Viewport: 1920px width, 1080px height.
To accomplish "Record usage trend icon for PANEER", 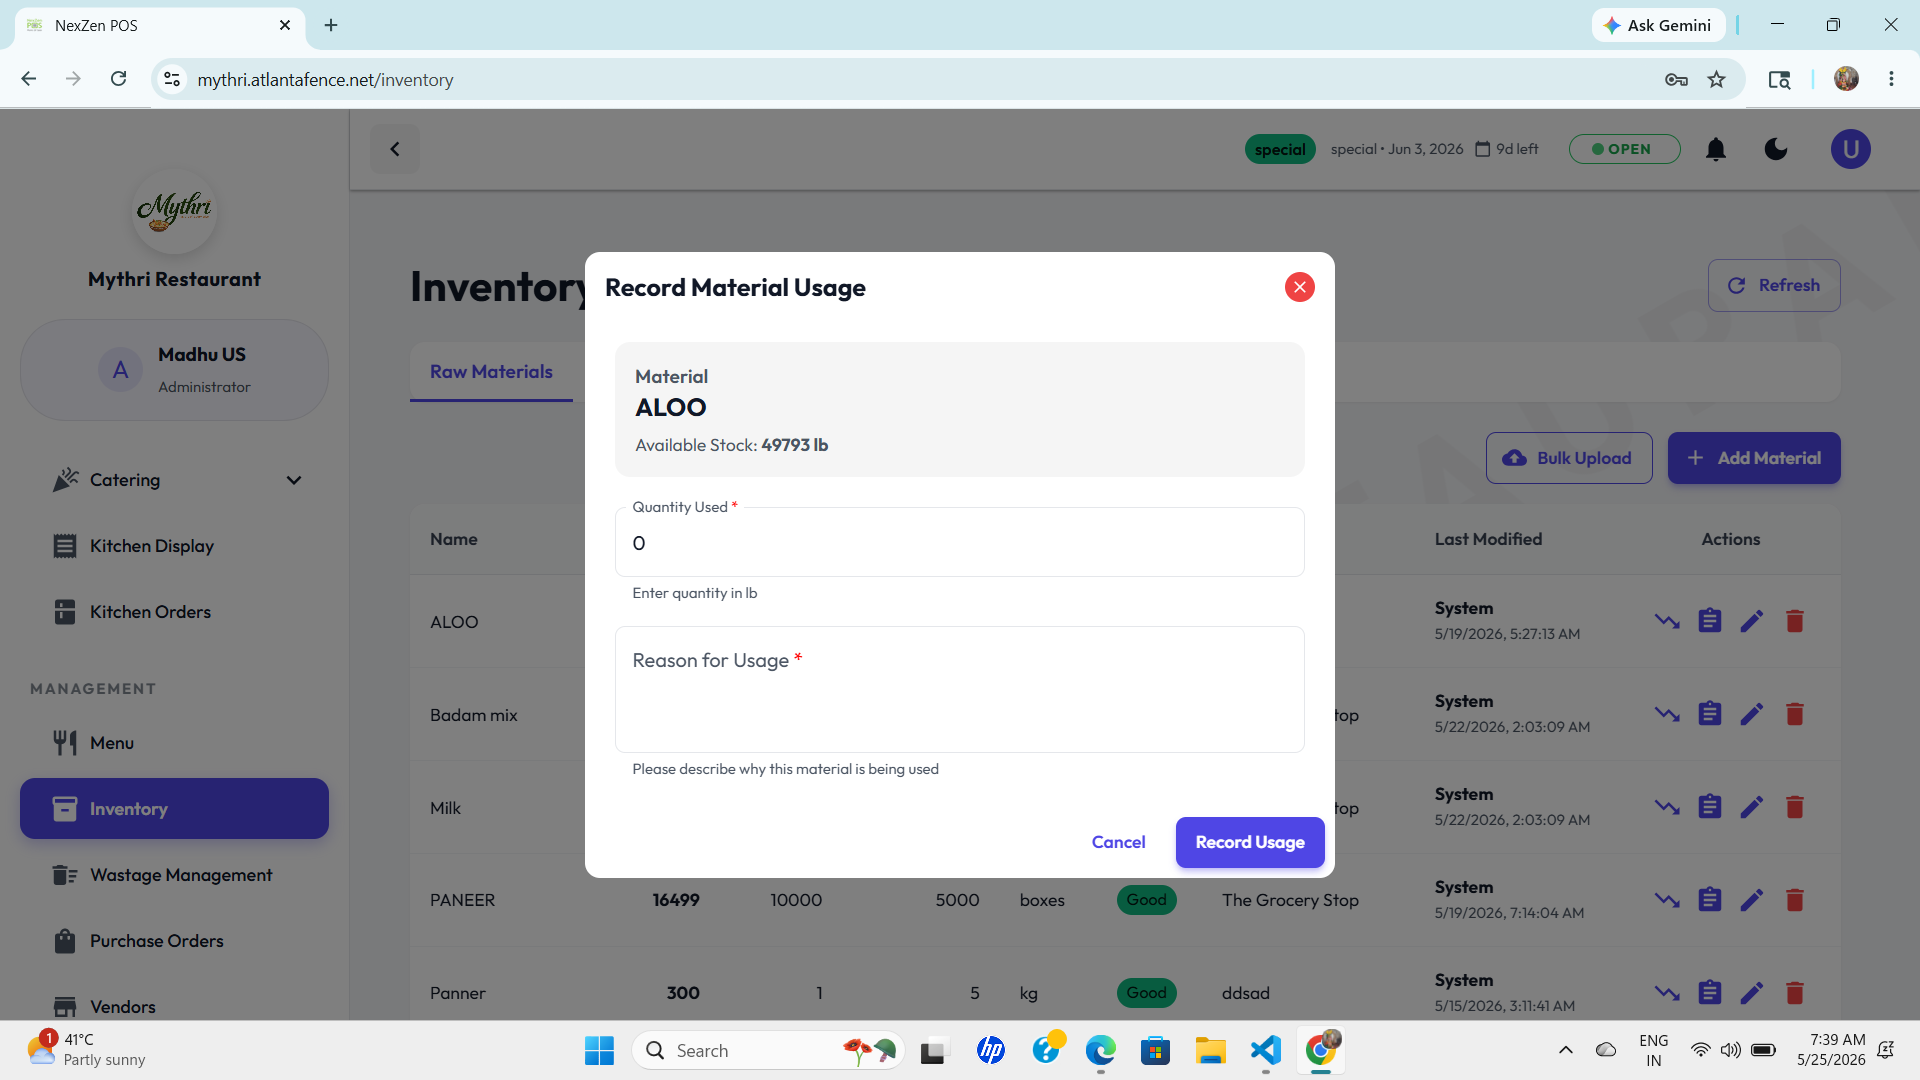I will point(1667,900).
